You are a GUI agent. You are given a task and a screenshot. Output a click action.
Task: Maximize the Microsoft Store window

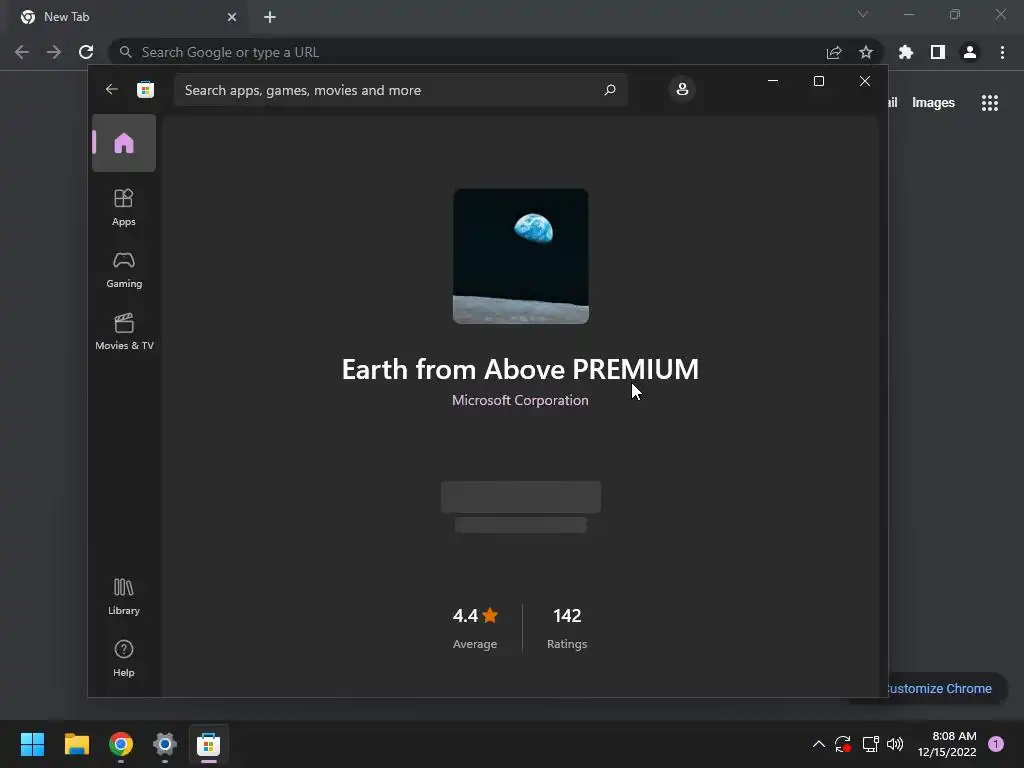pyautogui.click(x=819, y=81)
